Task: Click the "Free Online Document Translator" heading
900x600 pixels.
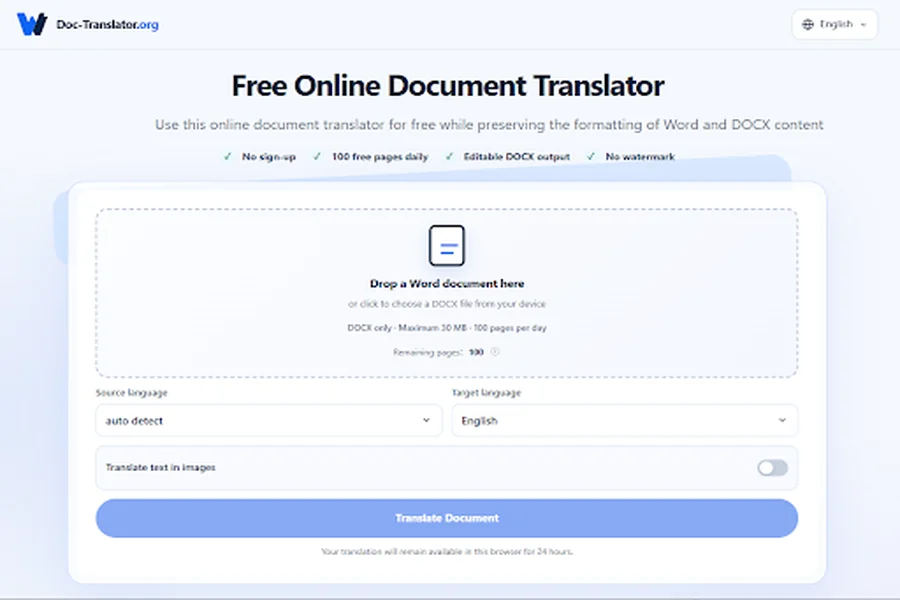Action: [448, 86]
